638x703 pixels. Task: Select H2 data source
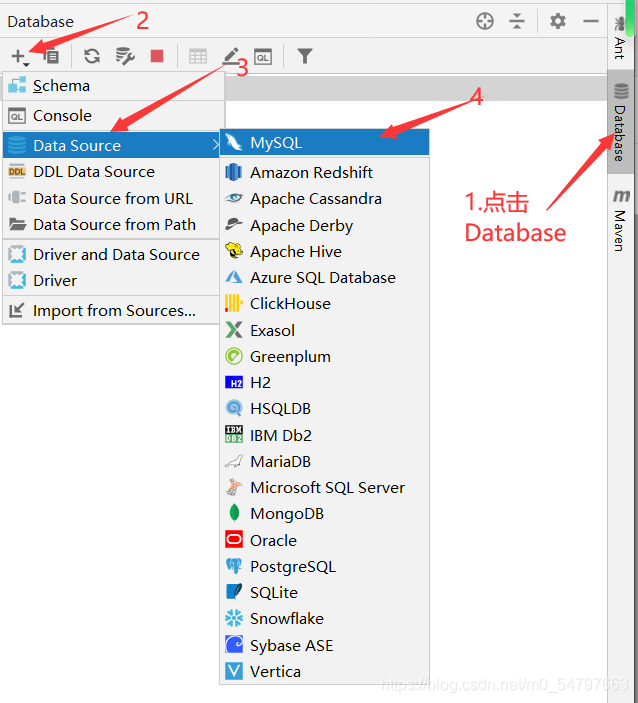325,382
